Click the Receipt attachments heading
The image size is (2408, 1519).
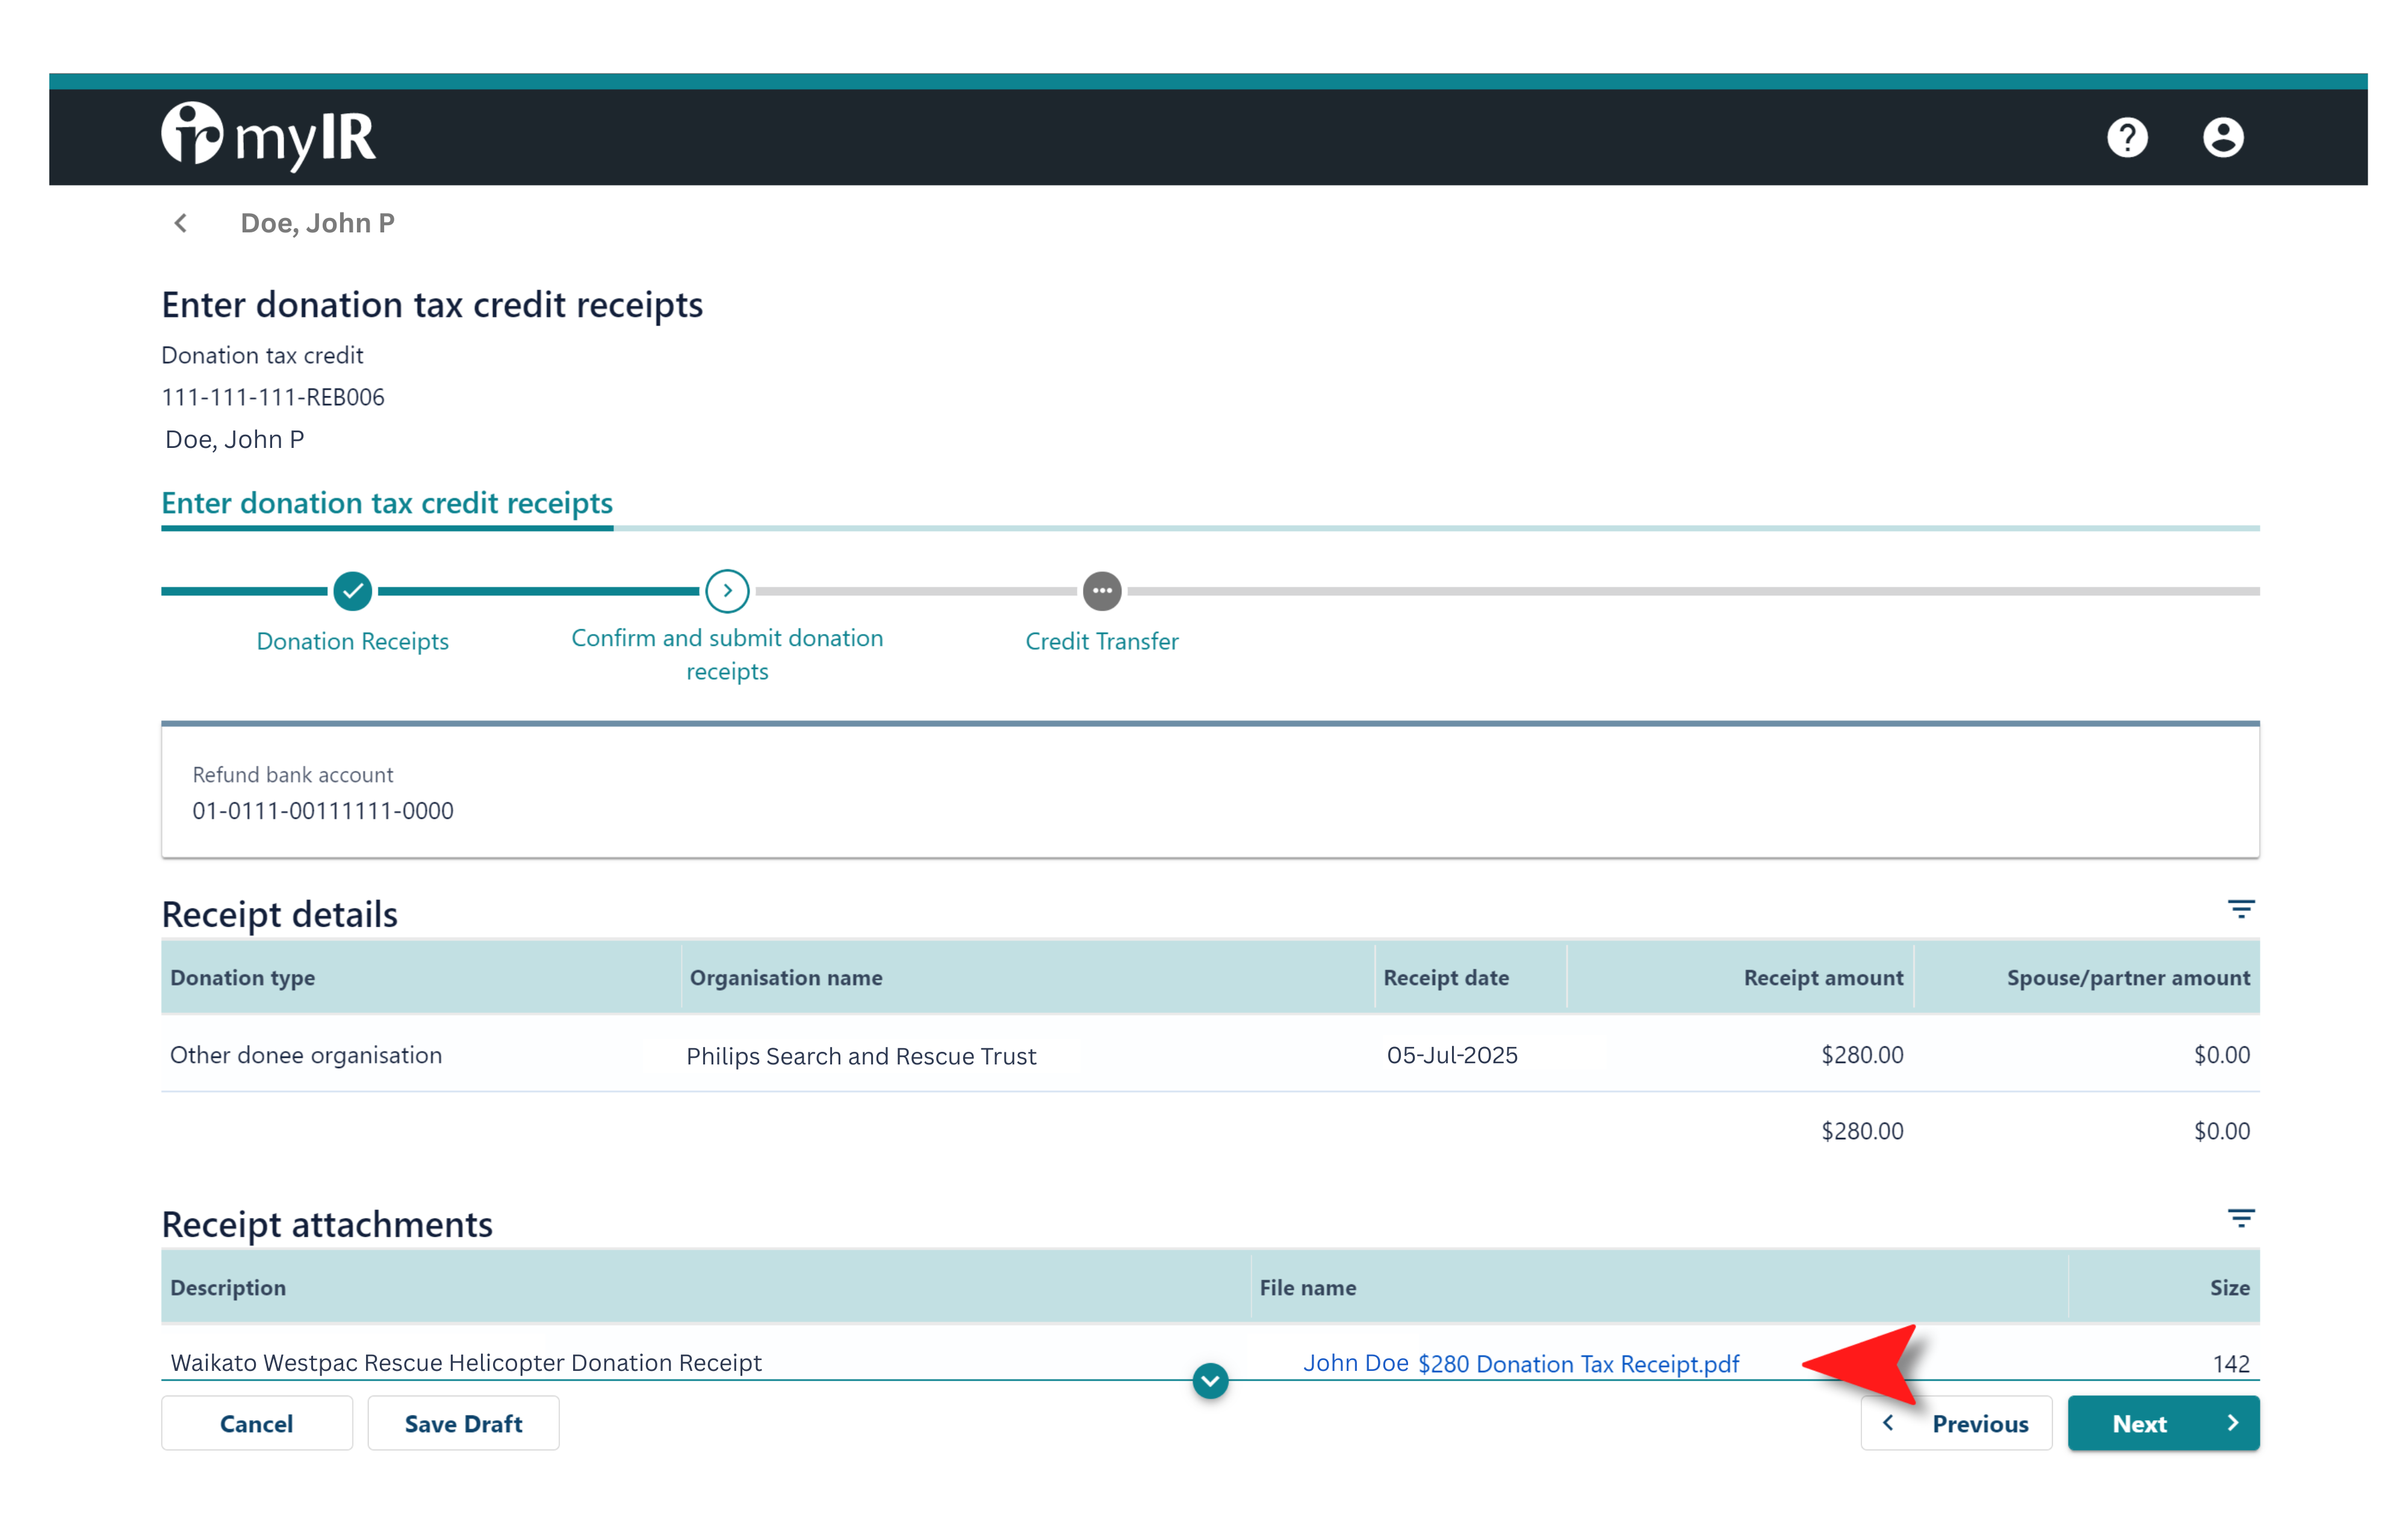327,1224
